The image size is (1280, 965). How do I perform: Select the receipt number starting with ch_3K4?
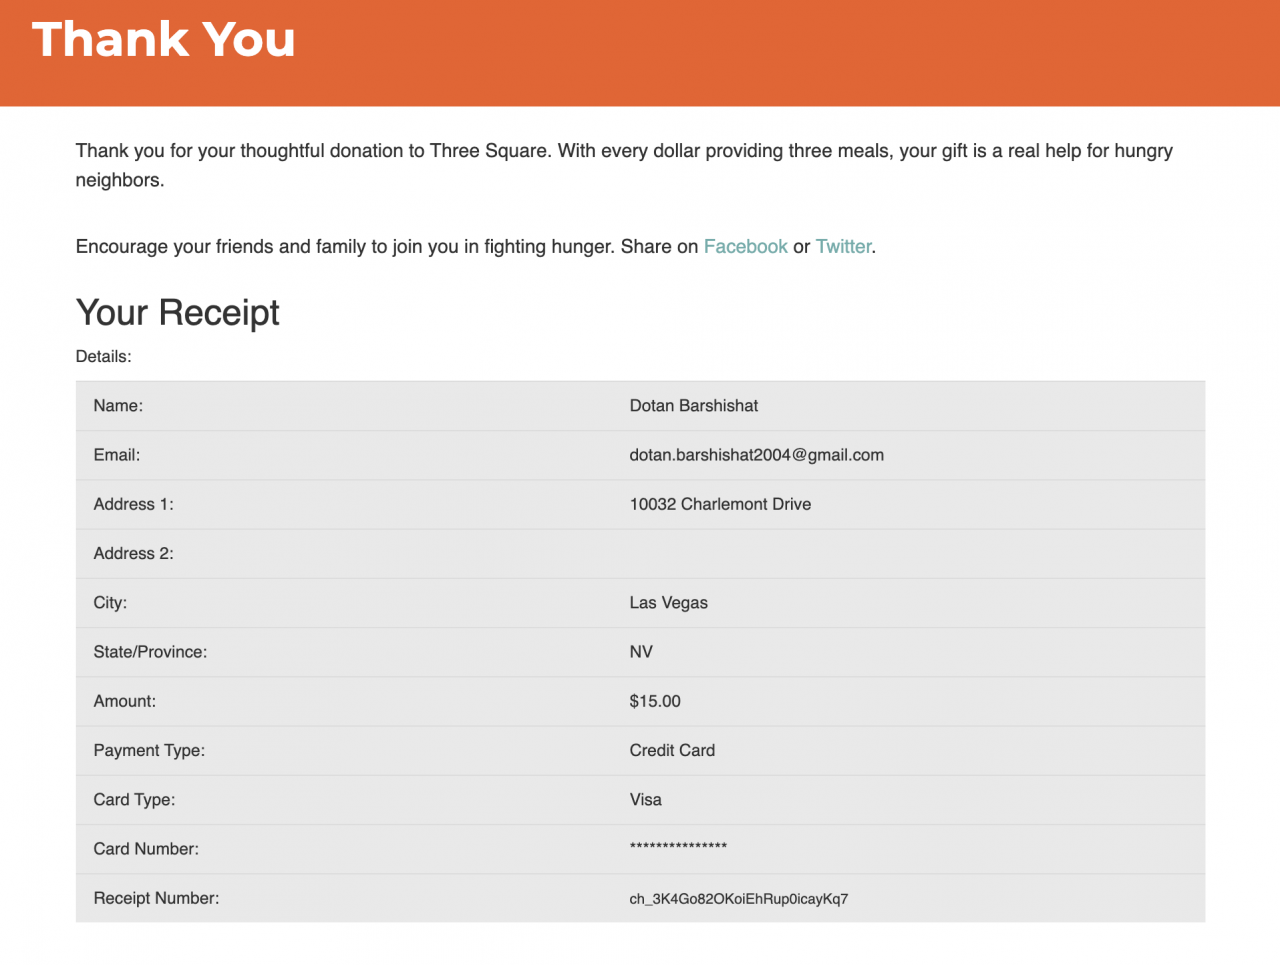click(738, 899)
